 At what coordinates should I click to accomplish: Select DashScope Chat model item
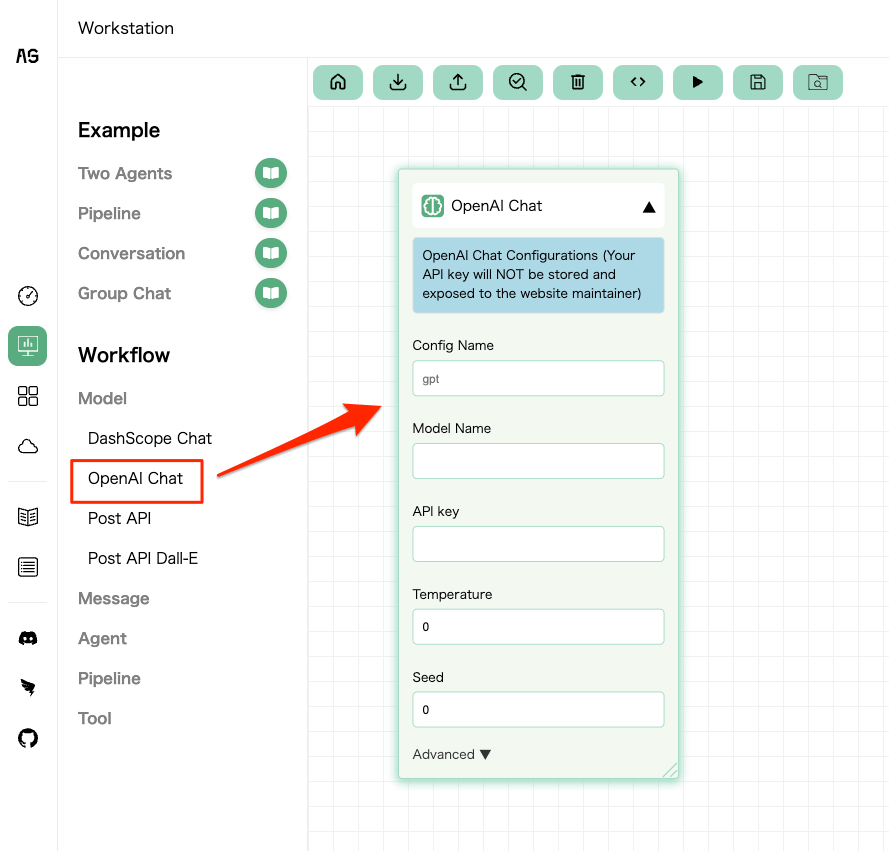150,438
